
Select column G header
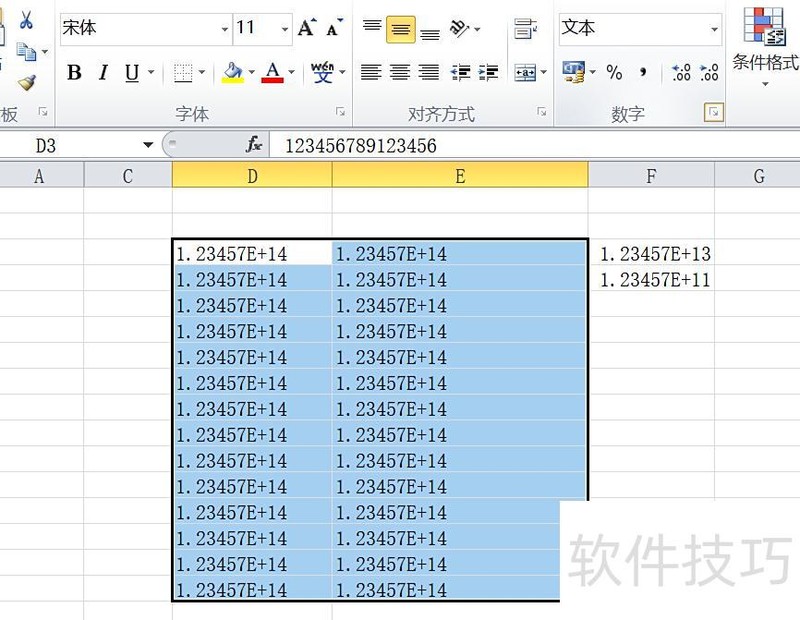coord(759,176)
